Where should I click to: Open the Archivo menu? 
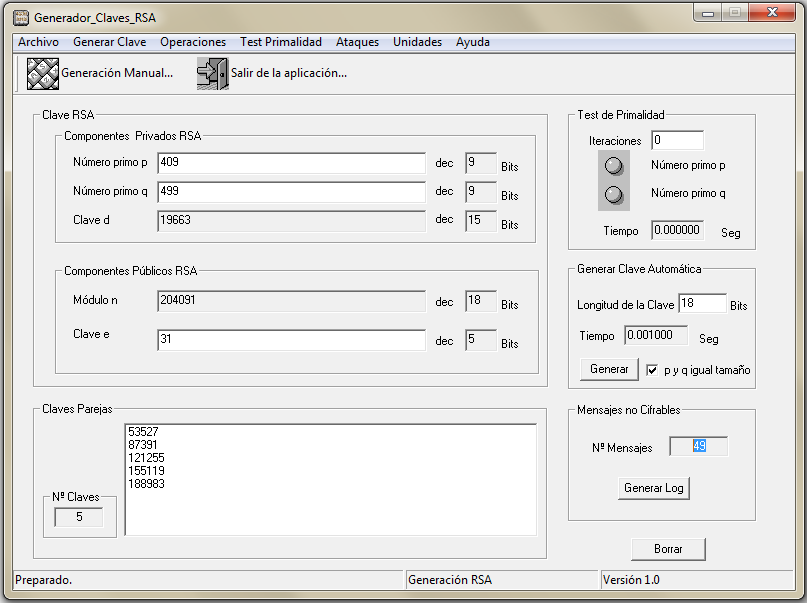38,42
